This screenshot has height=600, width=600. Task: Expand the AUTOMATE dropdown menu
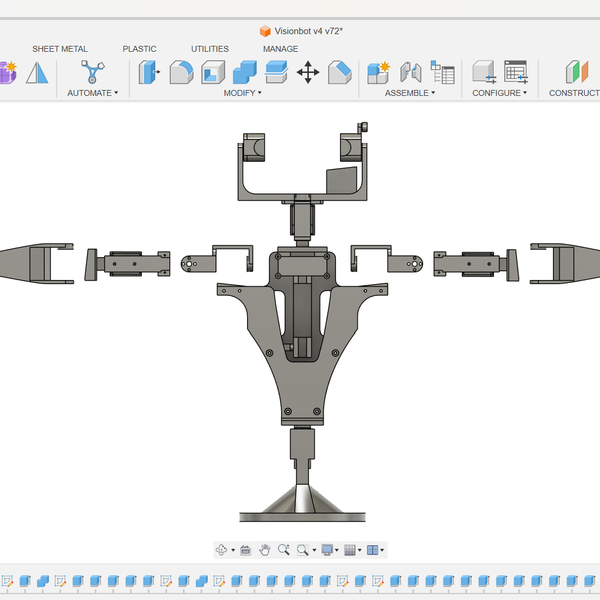click(93, 93)
